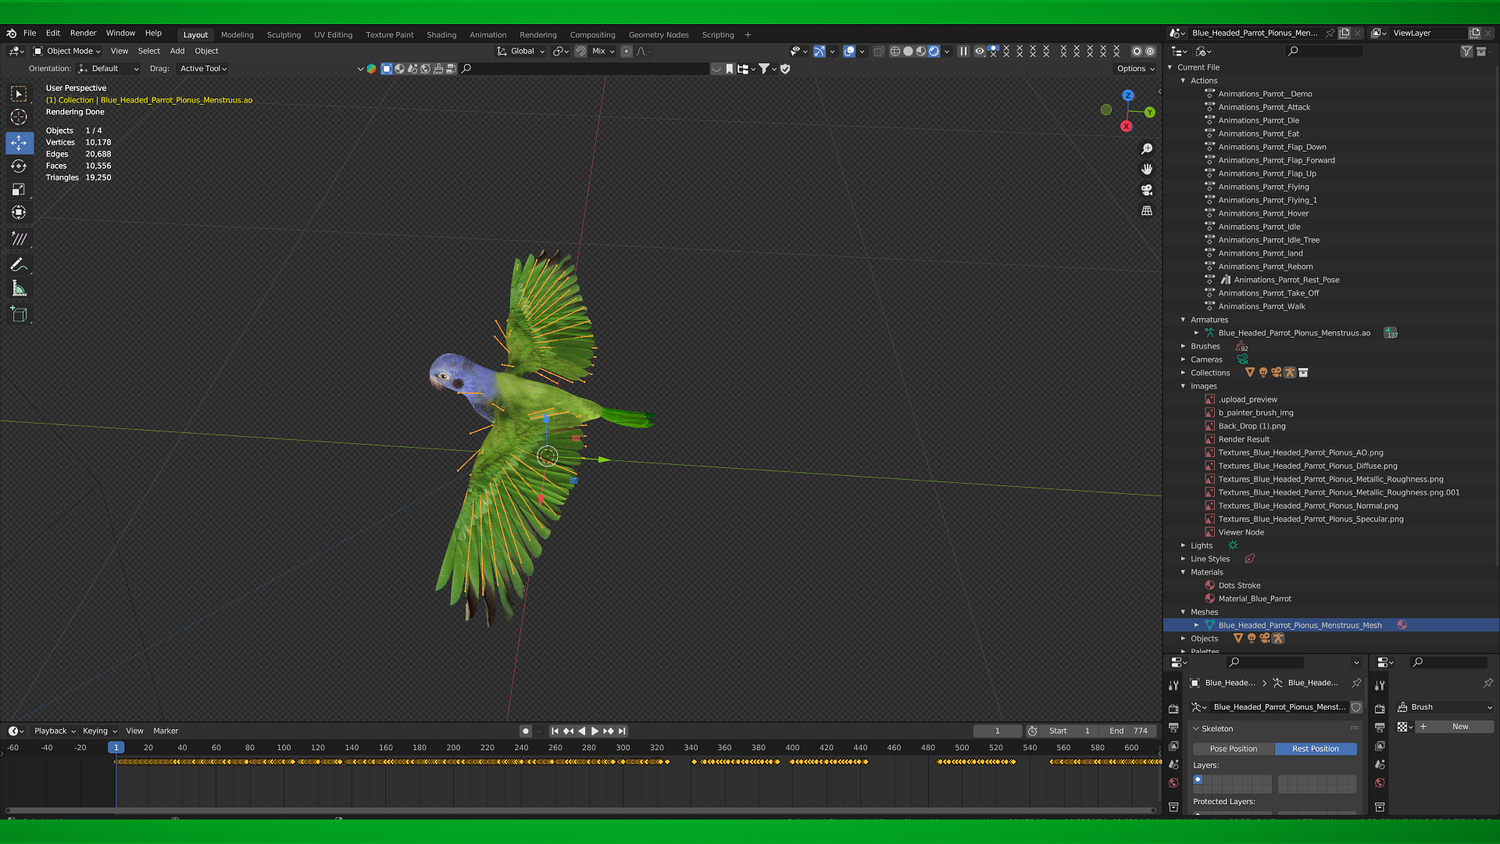The image size is (1500, 844).
Task: Open the Tool properties tab in the left properties editor
Action: [x=1174, y=685]
